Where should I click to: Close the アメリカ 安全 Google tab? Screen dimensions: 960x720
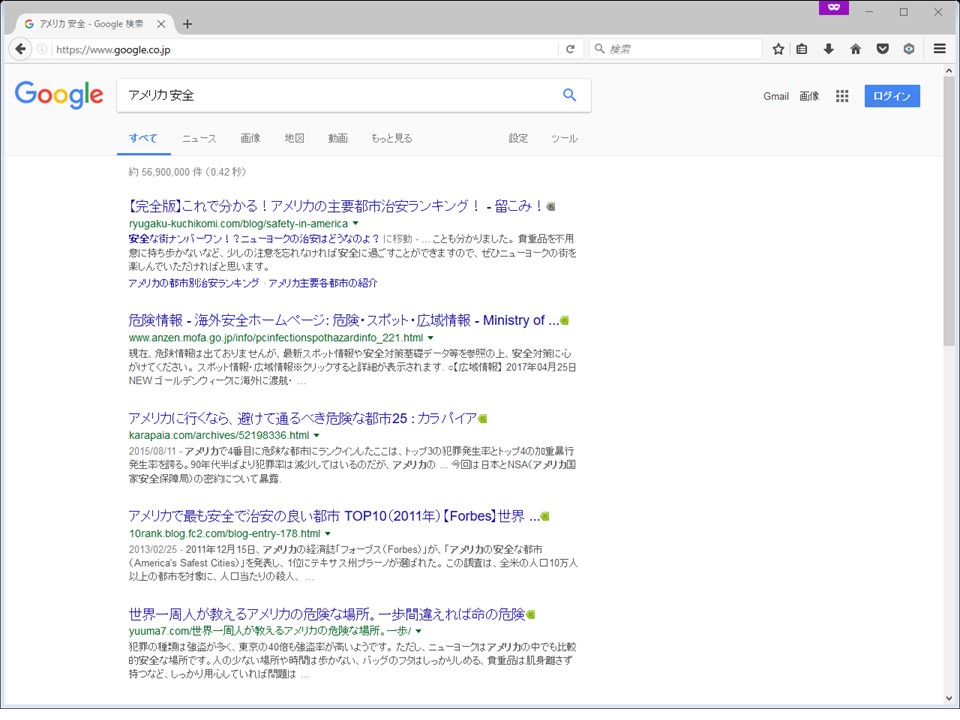click(161, 24)
